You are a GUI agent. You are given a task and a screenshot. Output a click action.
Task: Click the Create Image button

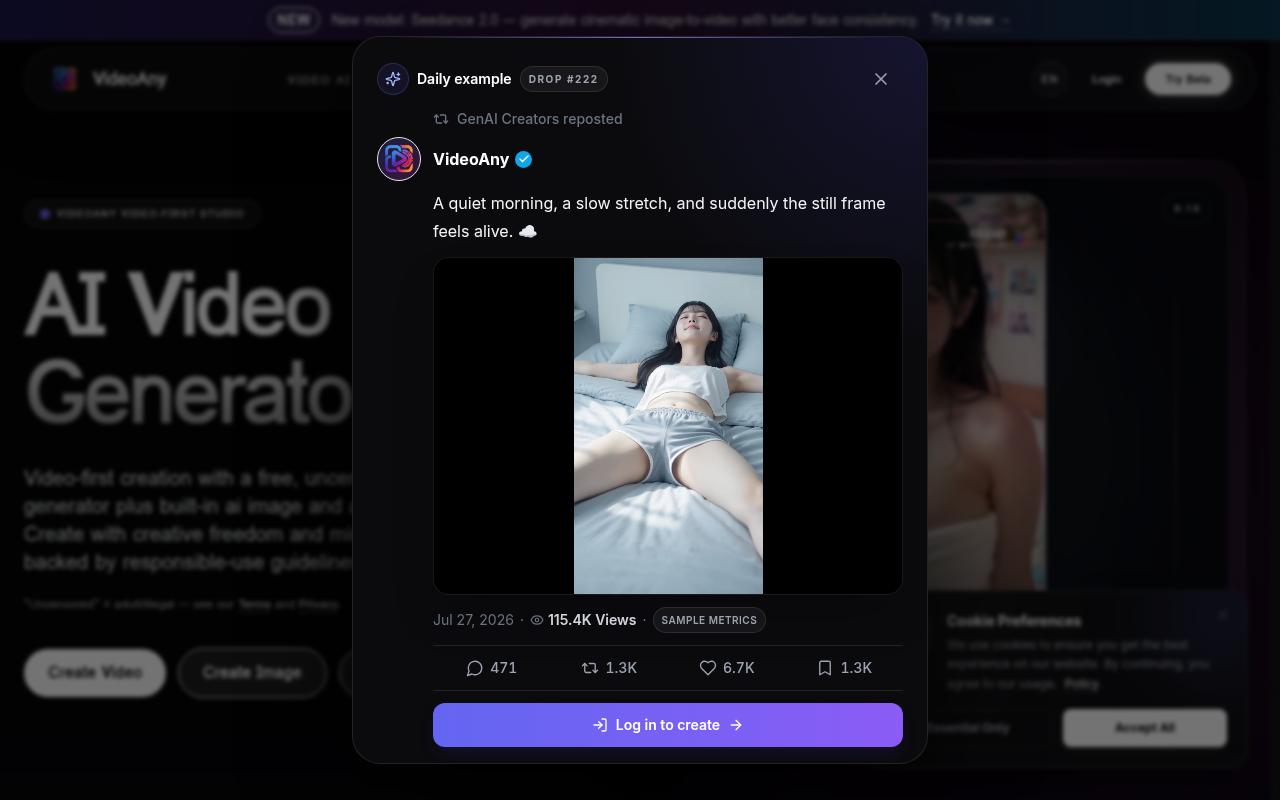click(252, 672)
